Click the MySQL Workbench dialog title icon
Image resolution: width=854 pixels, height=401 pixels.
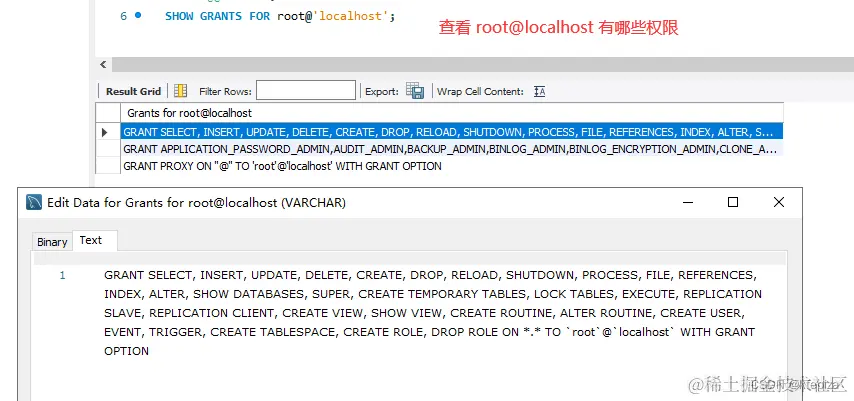click(x=34, y=203)
